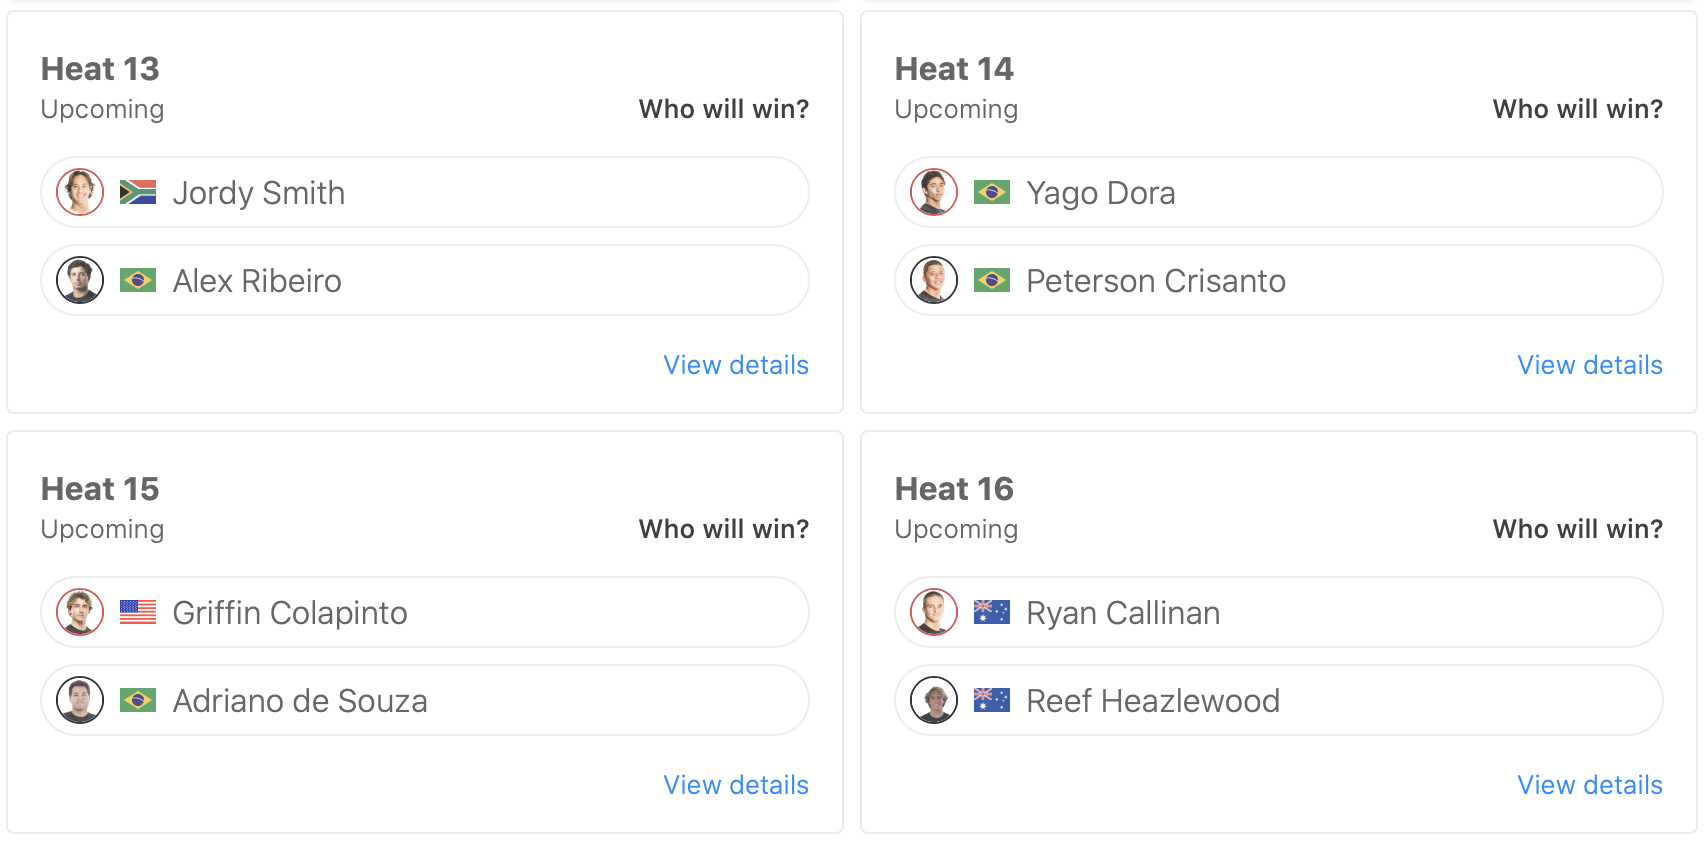Open View details for Heat 13
1708x846 pixels.
(736, 365)
